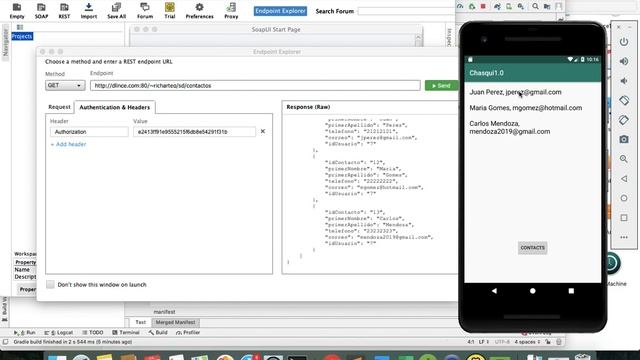The height and width of the screenshot is (360, 640).
Task: Open the Terminal tool window tab
Action: coord(126,333)
